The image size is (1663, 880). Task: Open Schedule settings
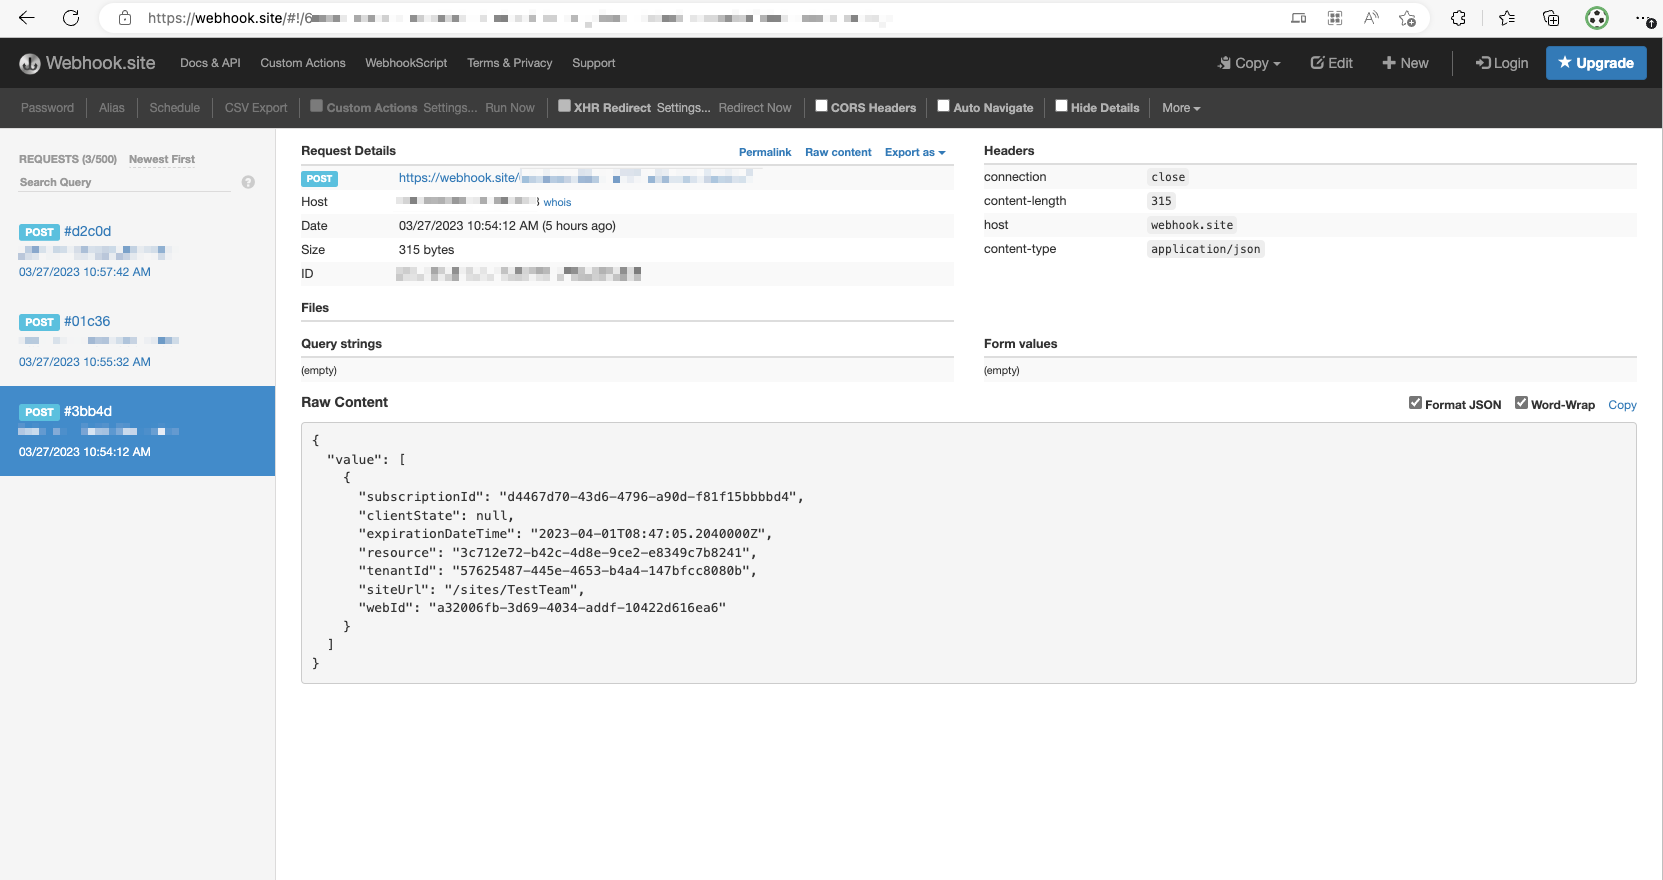tap(174, 108)
